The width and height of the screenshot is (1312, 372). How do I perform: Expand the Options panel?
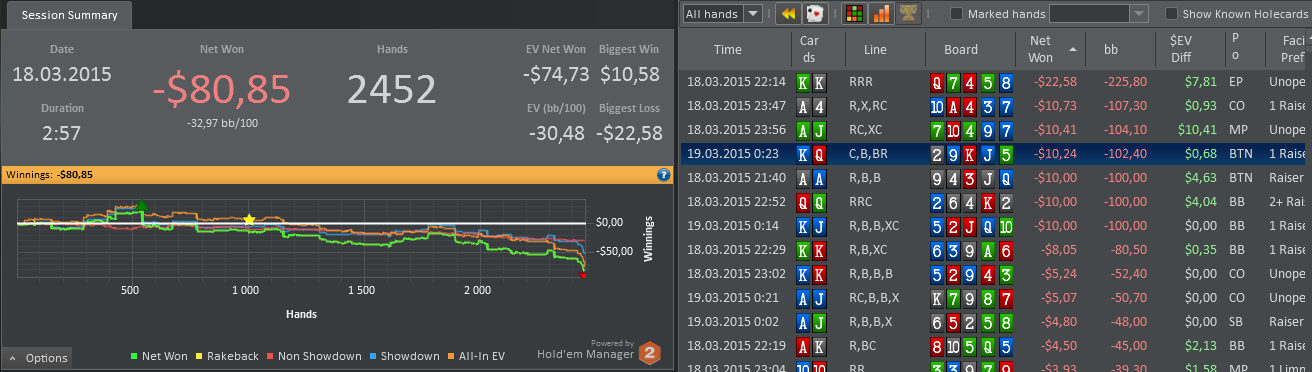pos(37,358)
